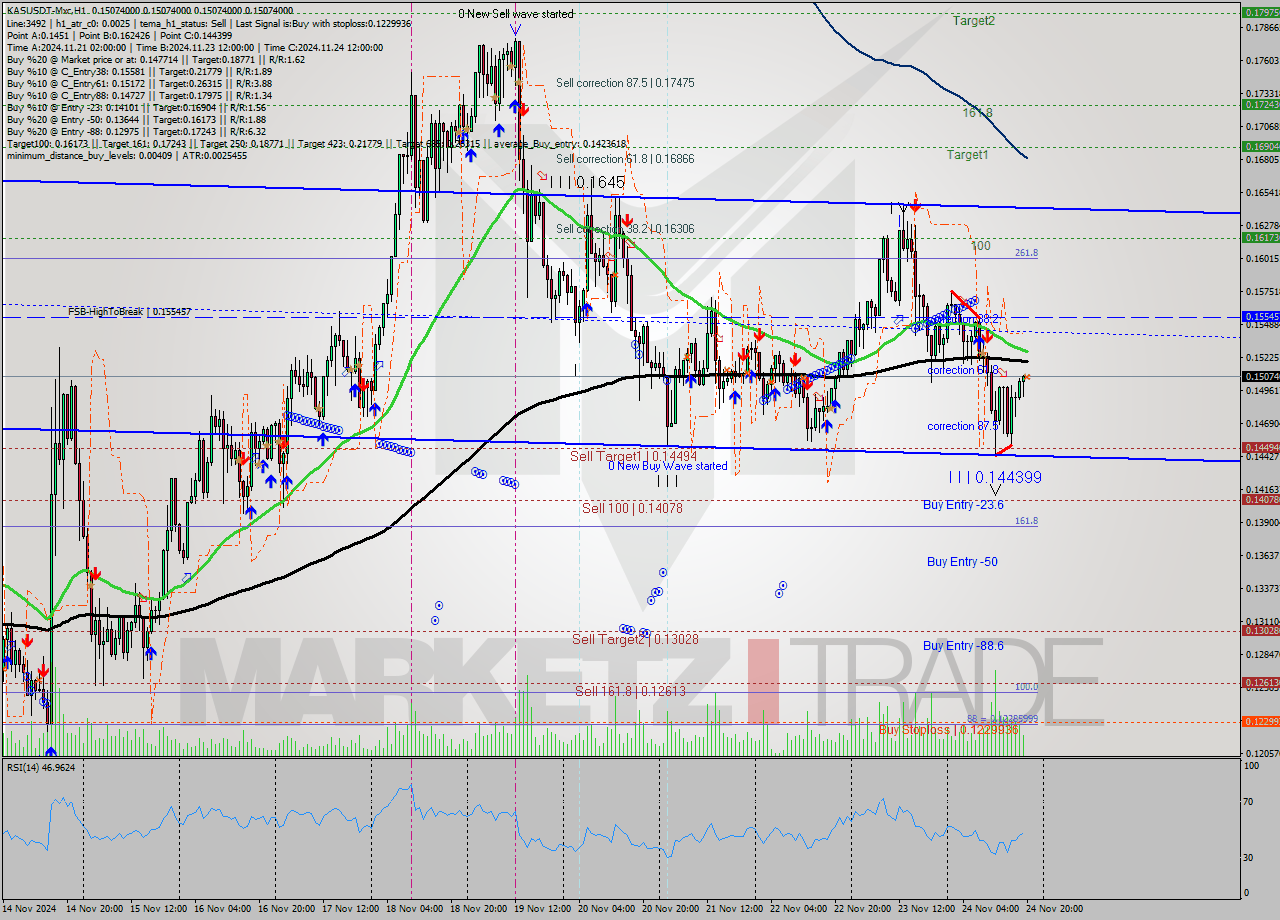The width and height of the screenshot is (1280, 920).
Task: Click the red 0.12613 price tag
Action: click(1260, 682)
